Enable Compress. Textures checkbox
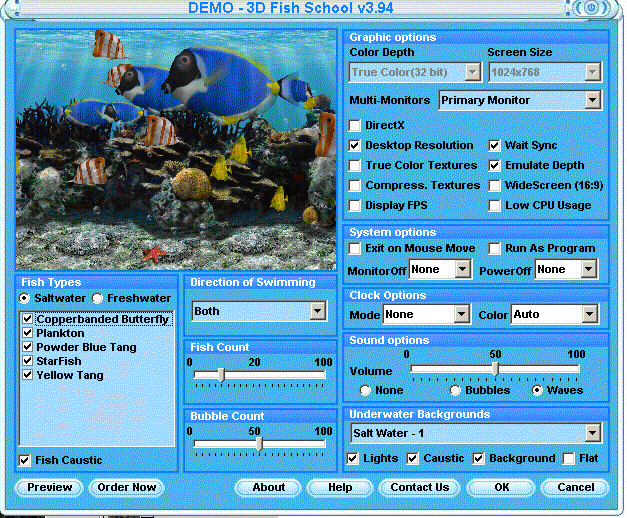 click(x=355, y=186)
